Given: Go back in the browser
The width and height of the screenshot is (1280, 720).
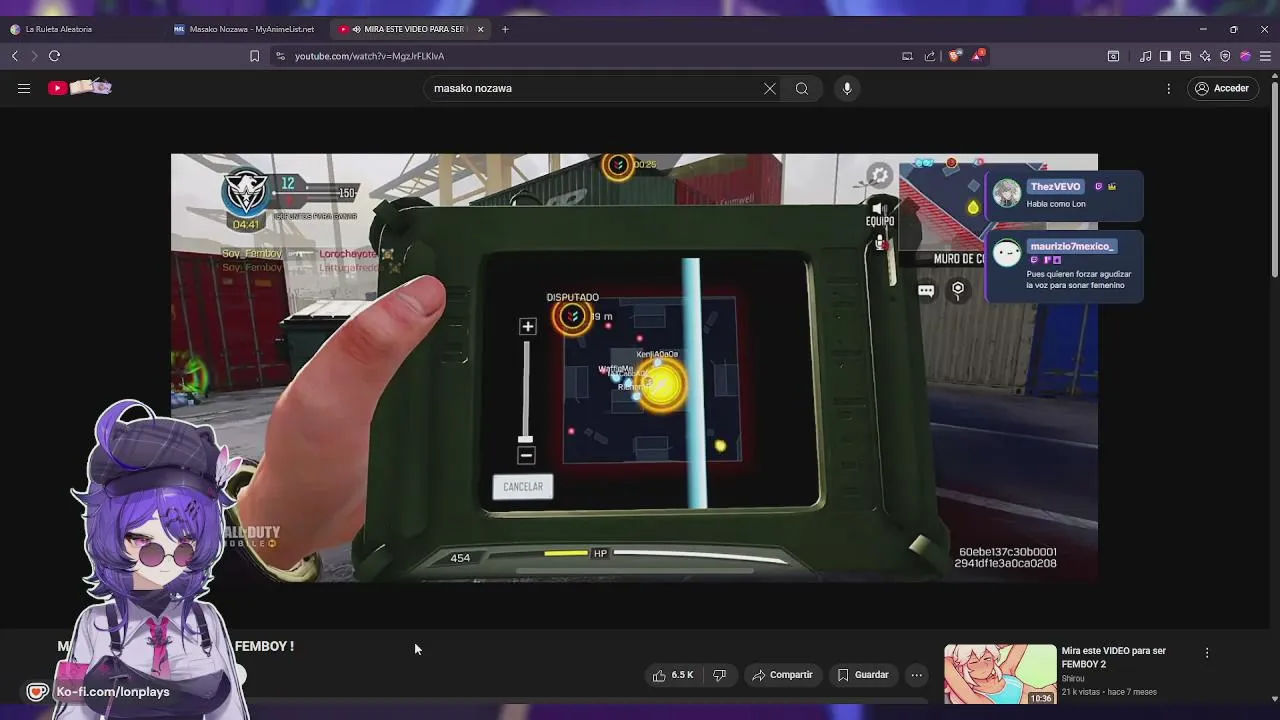Looking at the screenshot, I should point(14,56).
